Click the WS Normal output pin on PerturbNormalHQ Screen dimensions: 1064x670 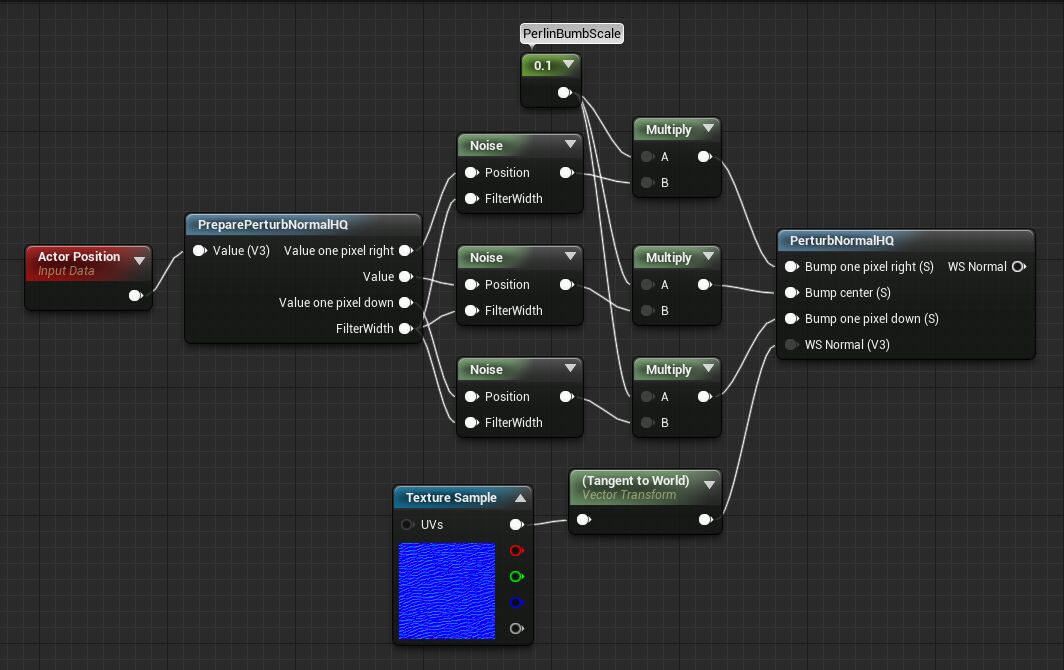click(1018, 267)
